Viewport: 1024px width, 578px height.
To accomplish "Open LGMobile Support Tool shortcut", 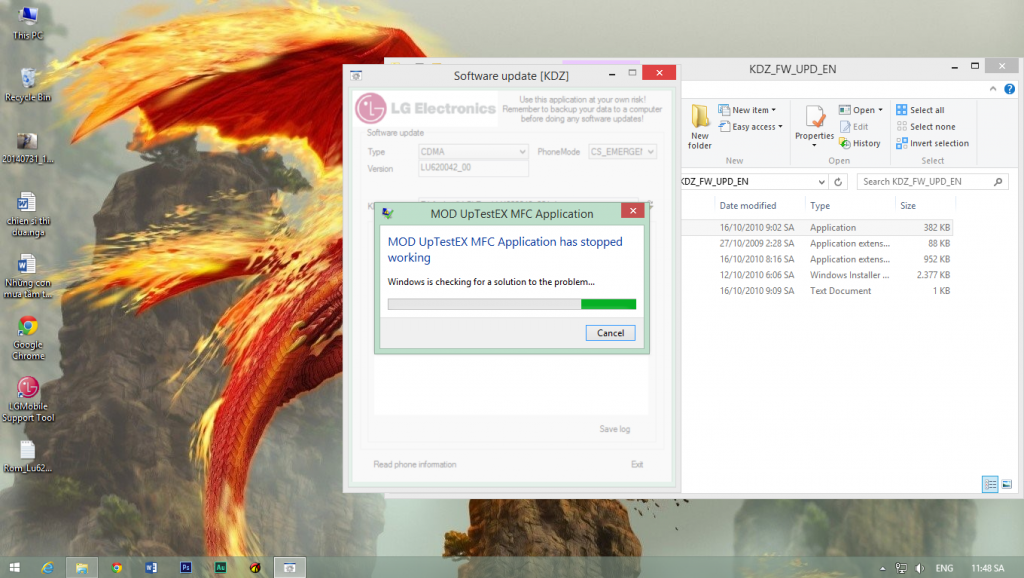I will [x=28, y=399].
